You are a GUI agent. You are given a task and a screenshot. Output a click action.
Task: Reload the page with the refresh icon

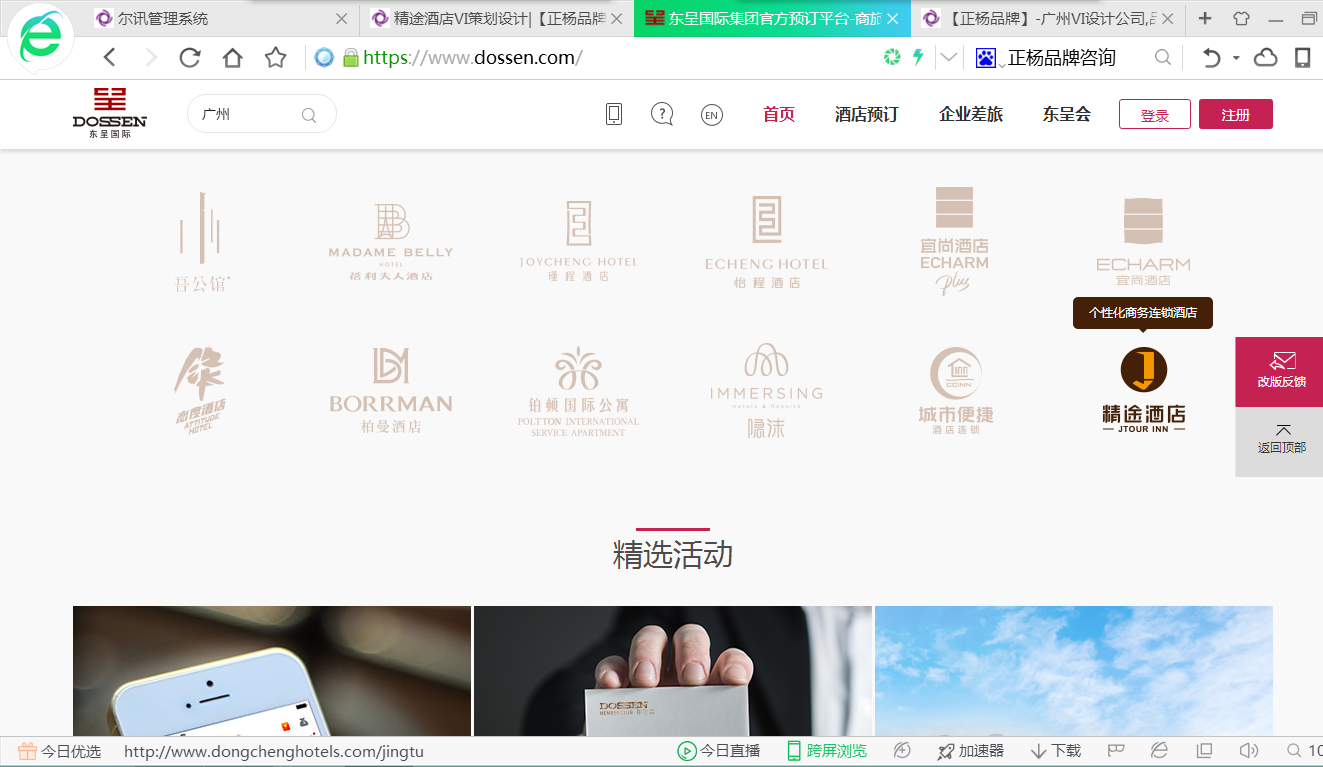pos(190,58)
